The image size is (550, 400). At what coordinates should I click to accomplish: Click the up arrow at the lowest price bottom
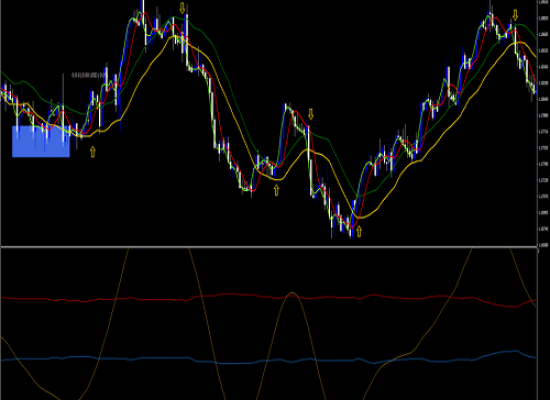point(359,231)
